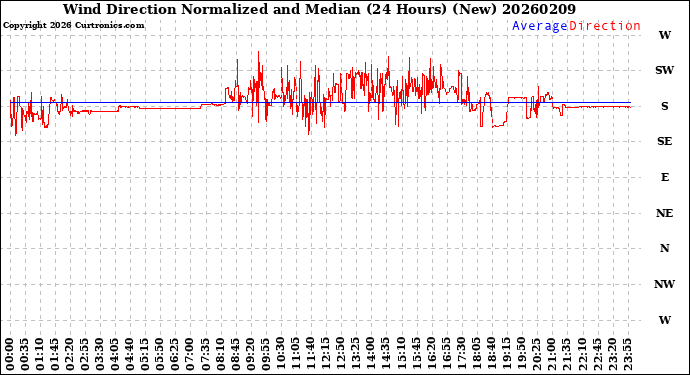The image size is (690, 375).
Task: Click the Copyright 2026 Curtronics.com text
Action: 73,25
